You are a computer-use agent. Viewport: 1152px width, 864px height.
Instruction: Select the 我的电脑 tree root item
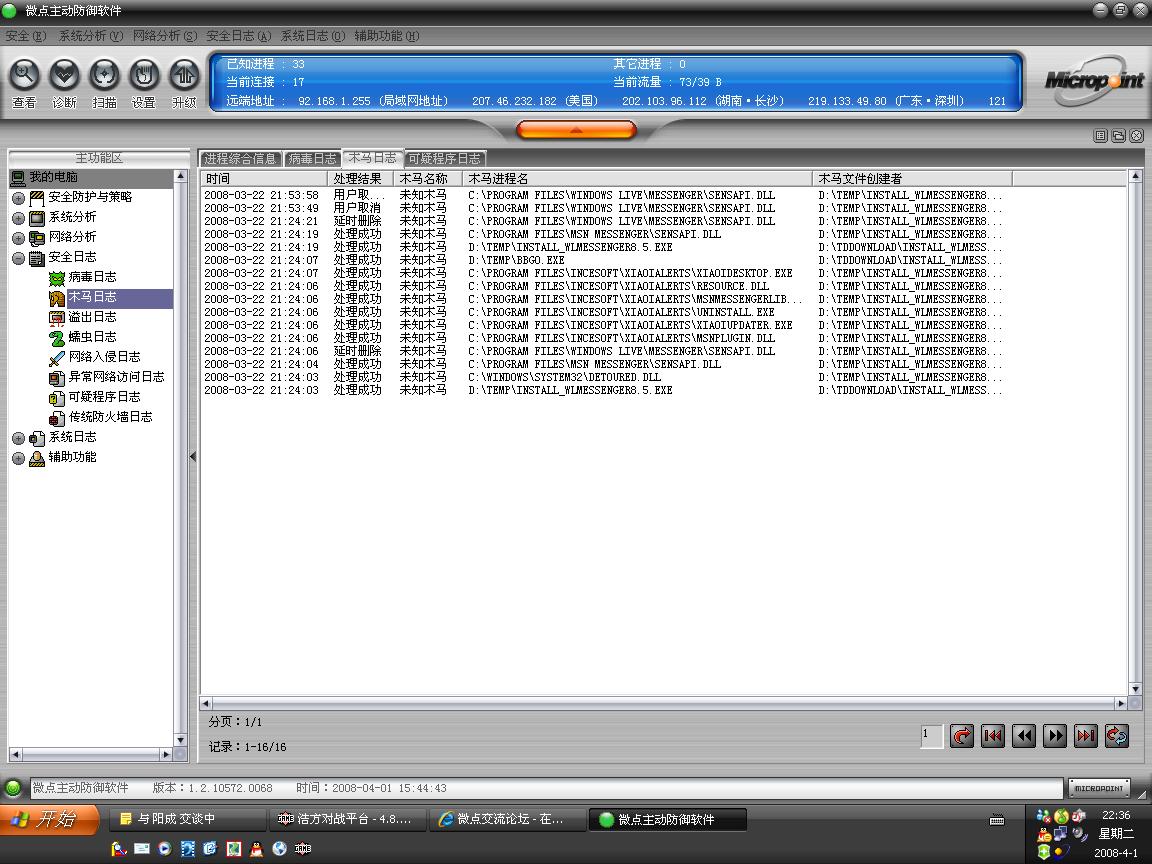91,178
